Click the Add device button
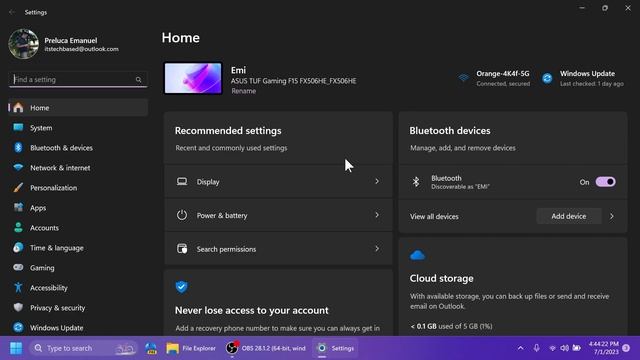Screen dimensions: 640x360 coord(569,216)
